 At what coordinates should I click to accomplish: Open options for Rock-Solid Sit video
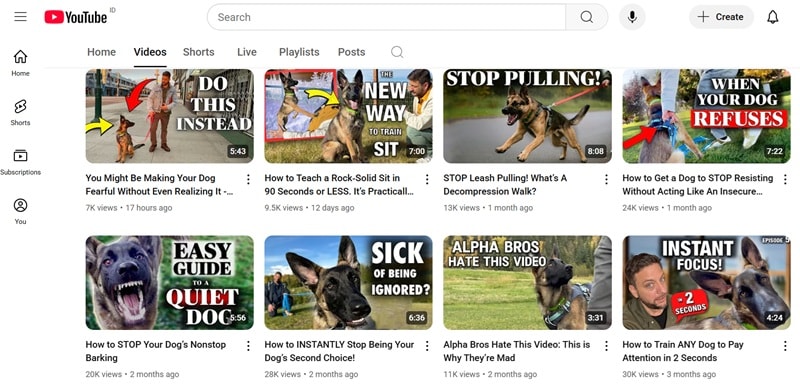[427, 179]
